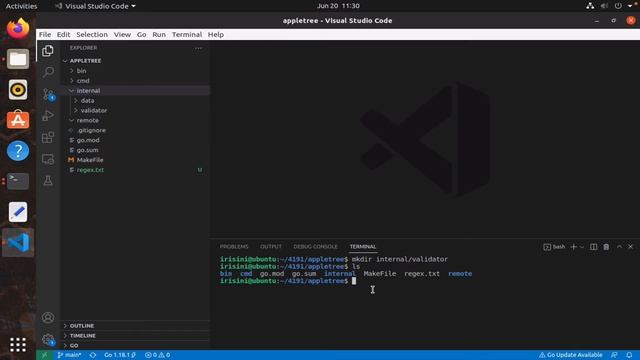Open notifications bell in status bar
The width and height of the screenshot is (640, 360).
pos(629,355)
